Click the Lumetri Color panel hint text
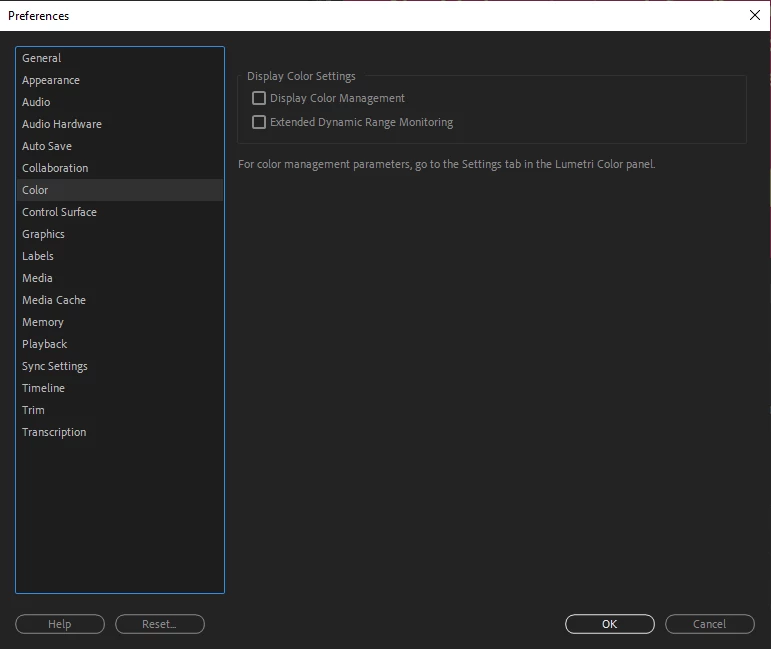The width and height of the screenshot is (771, 649). [446, 164]
